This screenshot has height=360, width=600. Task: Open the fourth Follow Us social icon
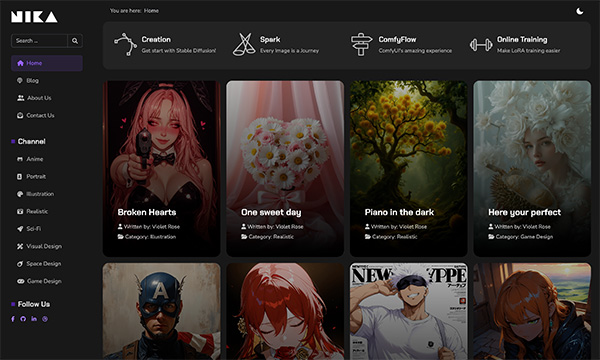pos(45,319)
